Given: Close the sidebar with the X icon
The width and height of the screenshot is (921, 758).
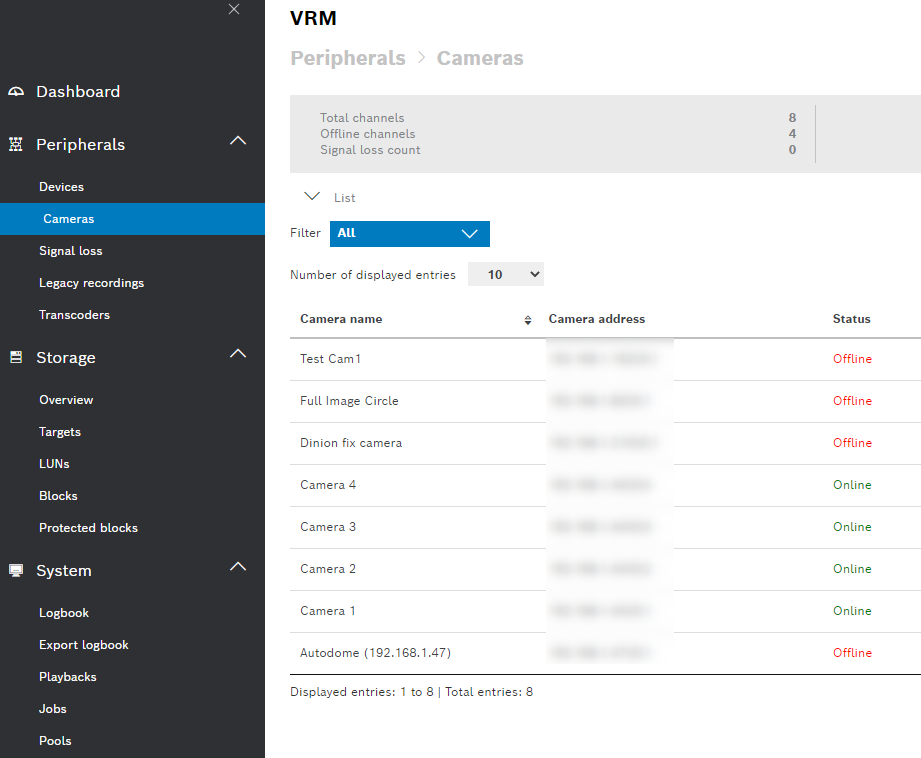Looking at the screenshot, I should coord(234,10).
